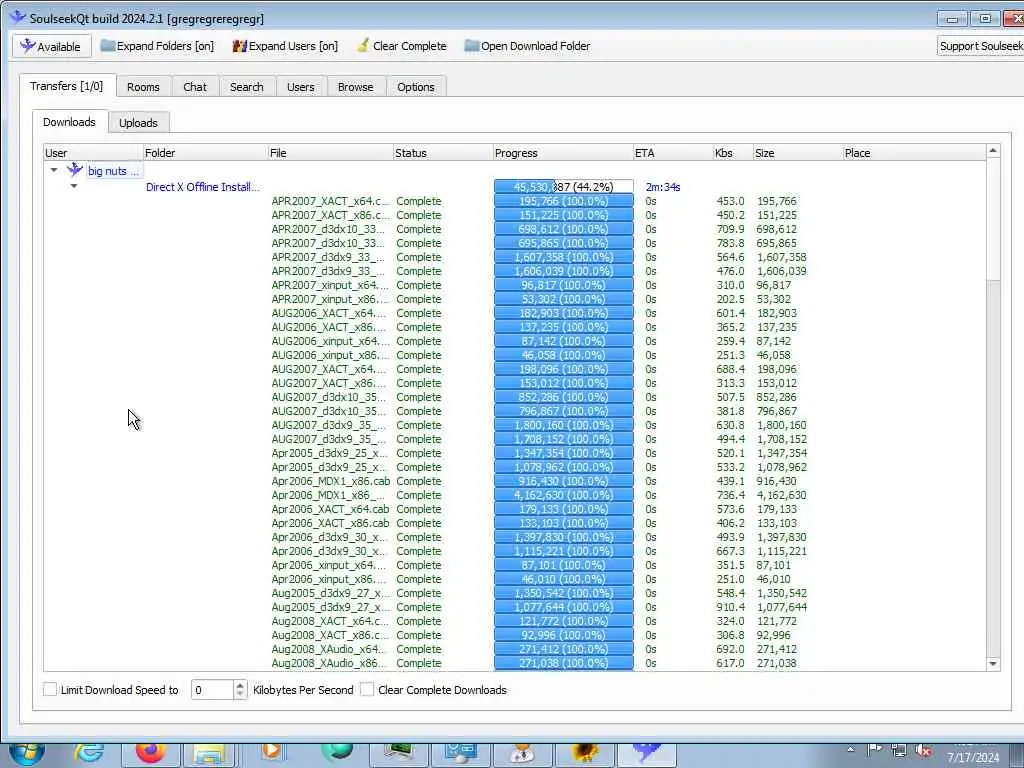Click the Action Center flag tray icon
1024x768 pixels.
(x=875, y=750)
